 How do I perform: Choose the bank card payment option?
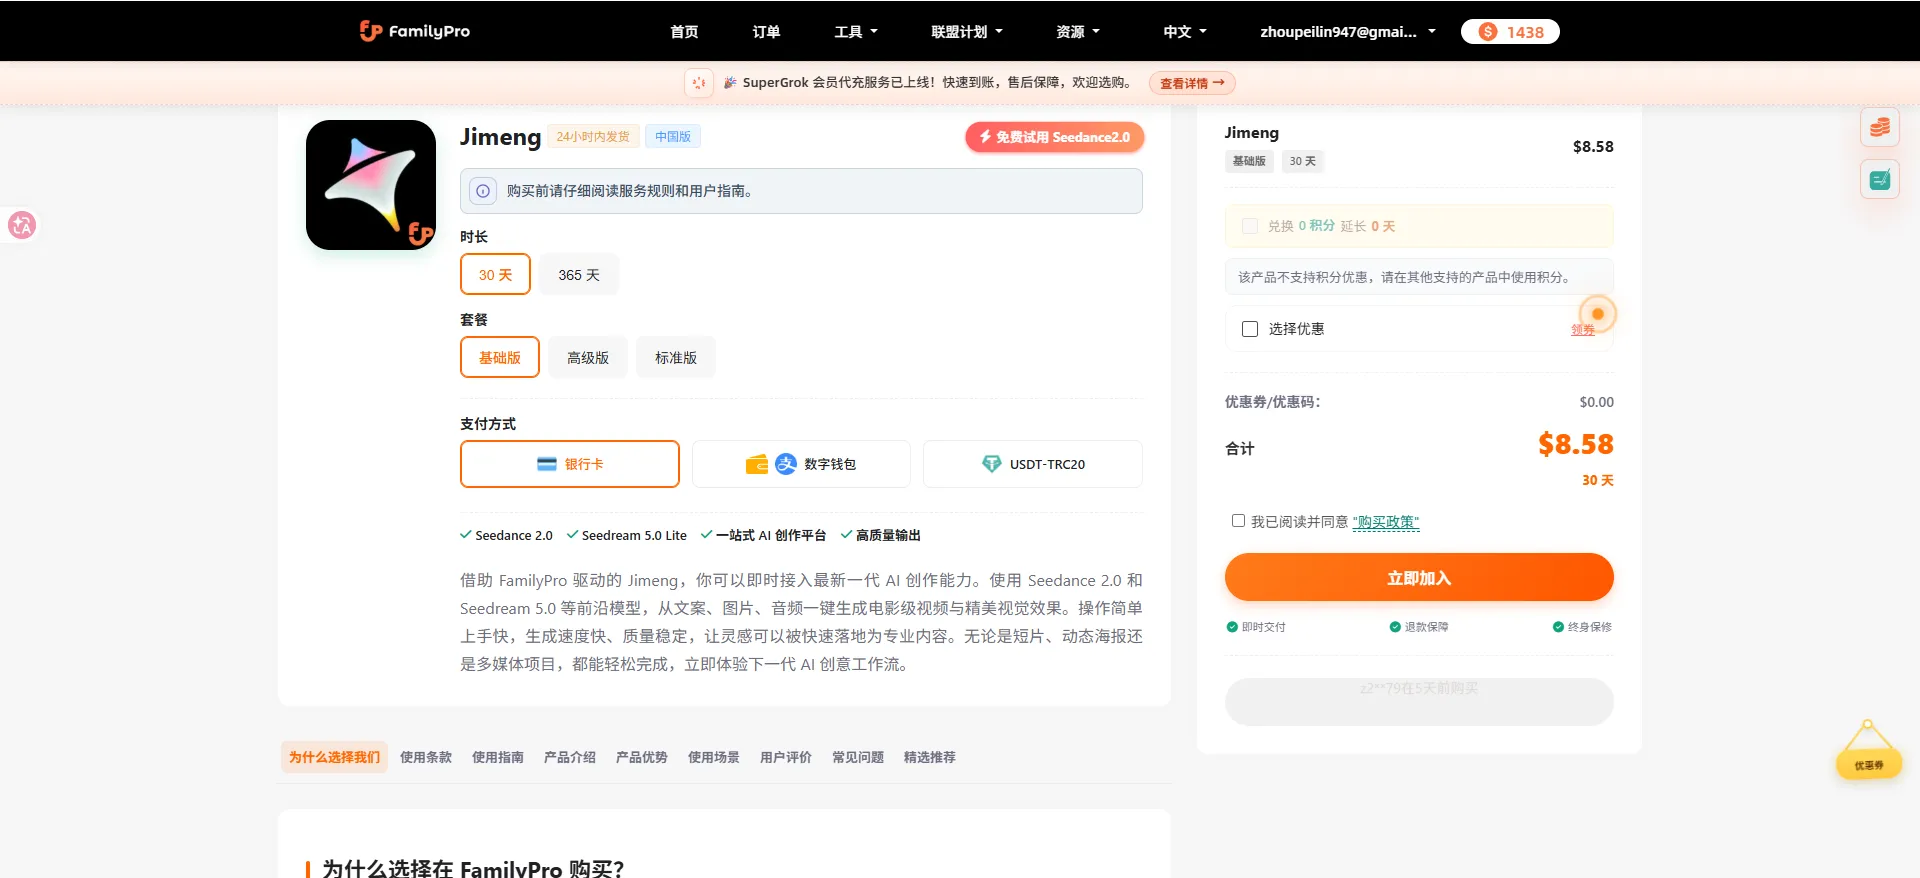coord(570,464)
